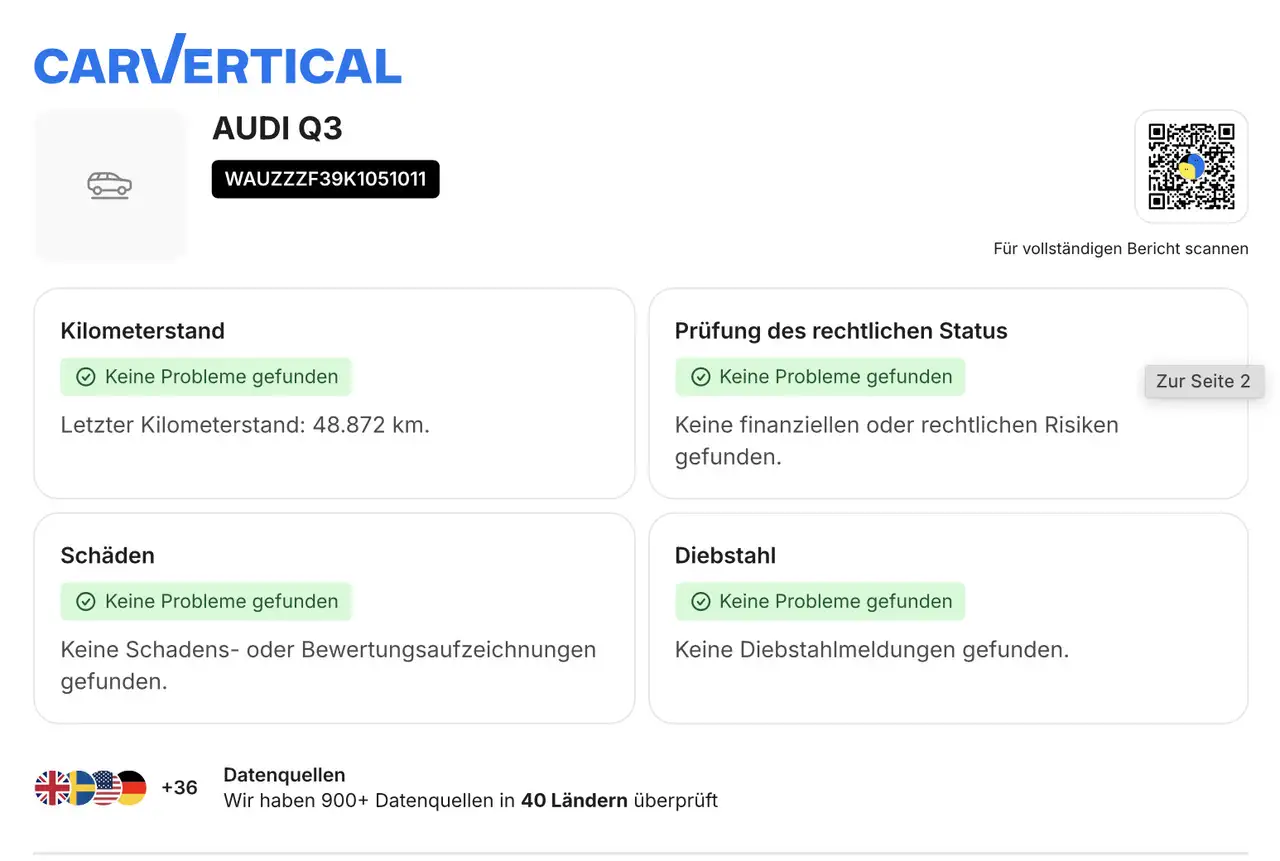
Task: Select the VIN badge WAUZZZF39K1051011
Action: (x=325, y=180)
